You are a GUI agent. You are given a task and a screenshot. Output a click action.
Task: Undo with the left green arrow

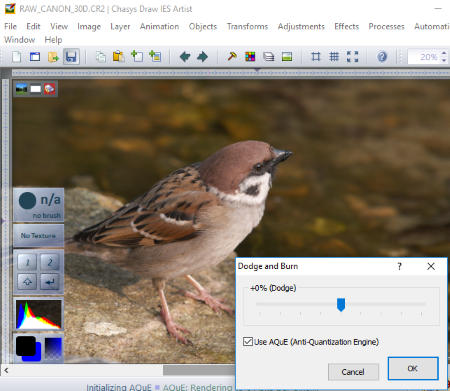pyautogui.click(x=185, y=57)
